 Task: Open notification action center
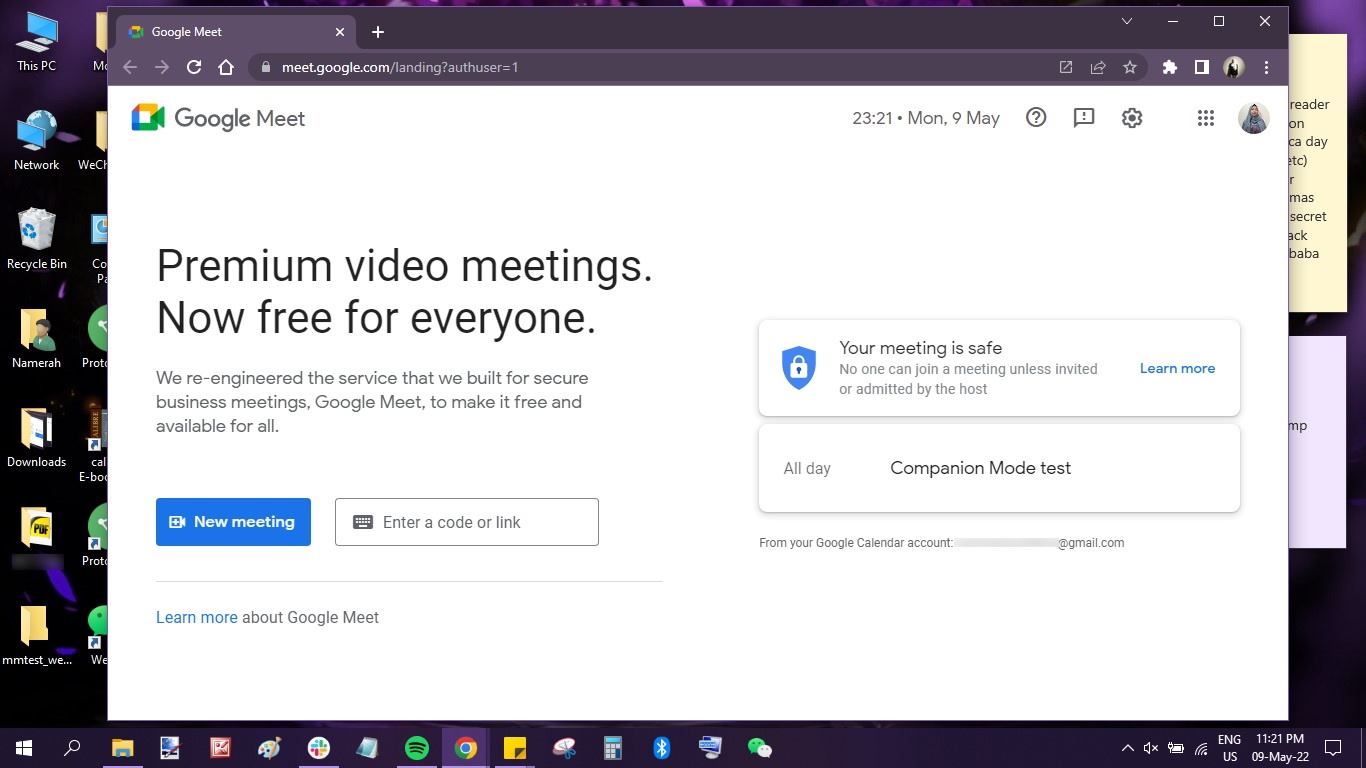coord(1333,748)
